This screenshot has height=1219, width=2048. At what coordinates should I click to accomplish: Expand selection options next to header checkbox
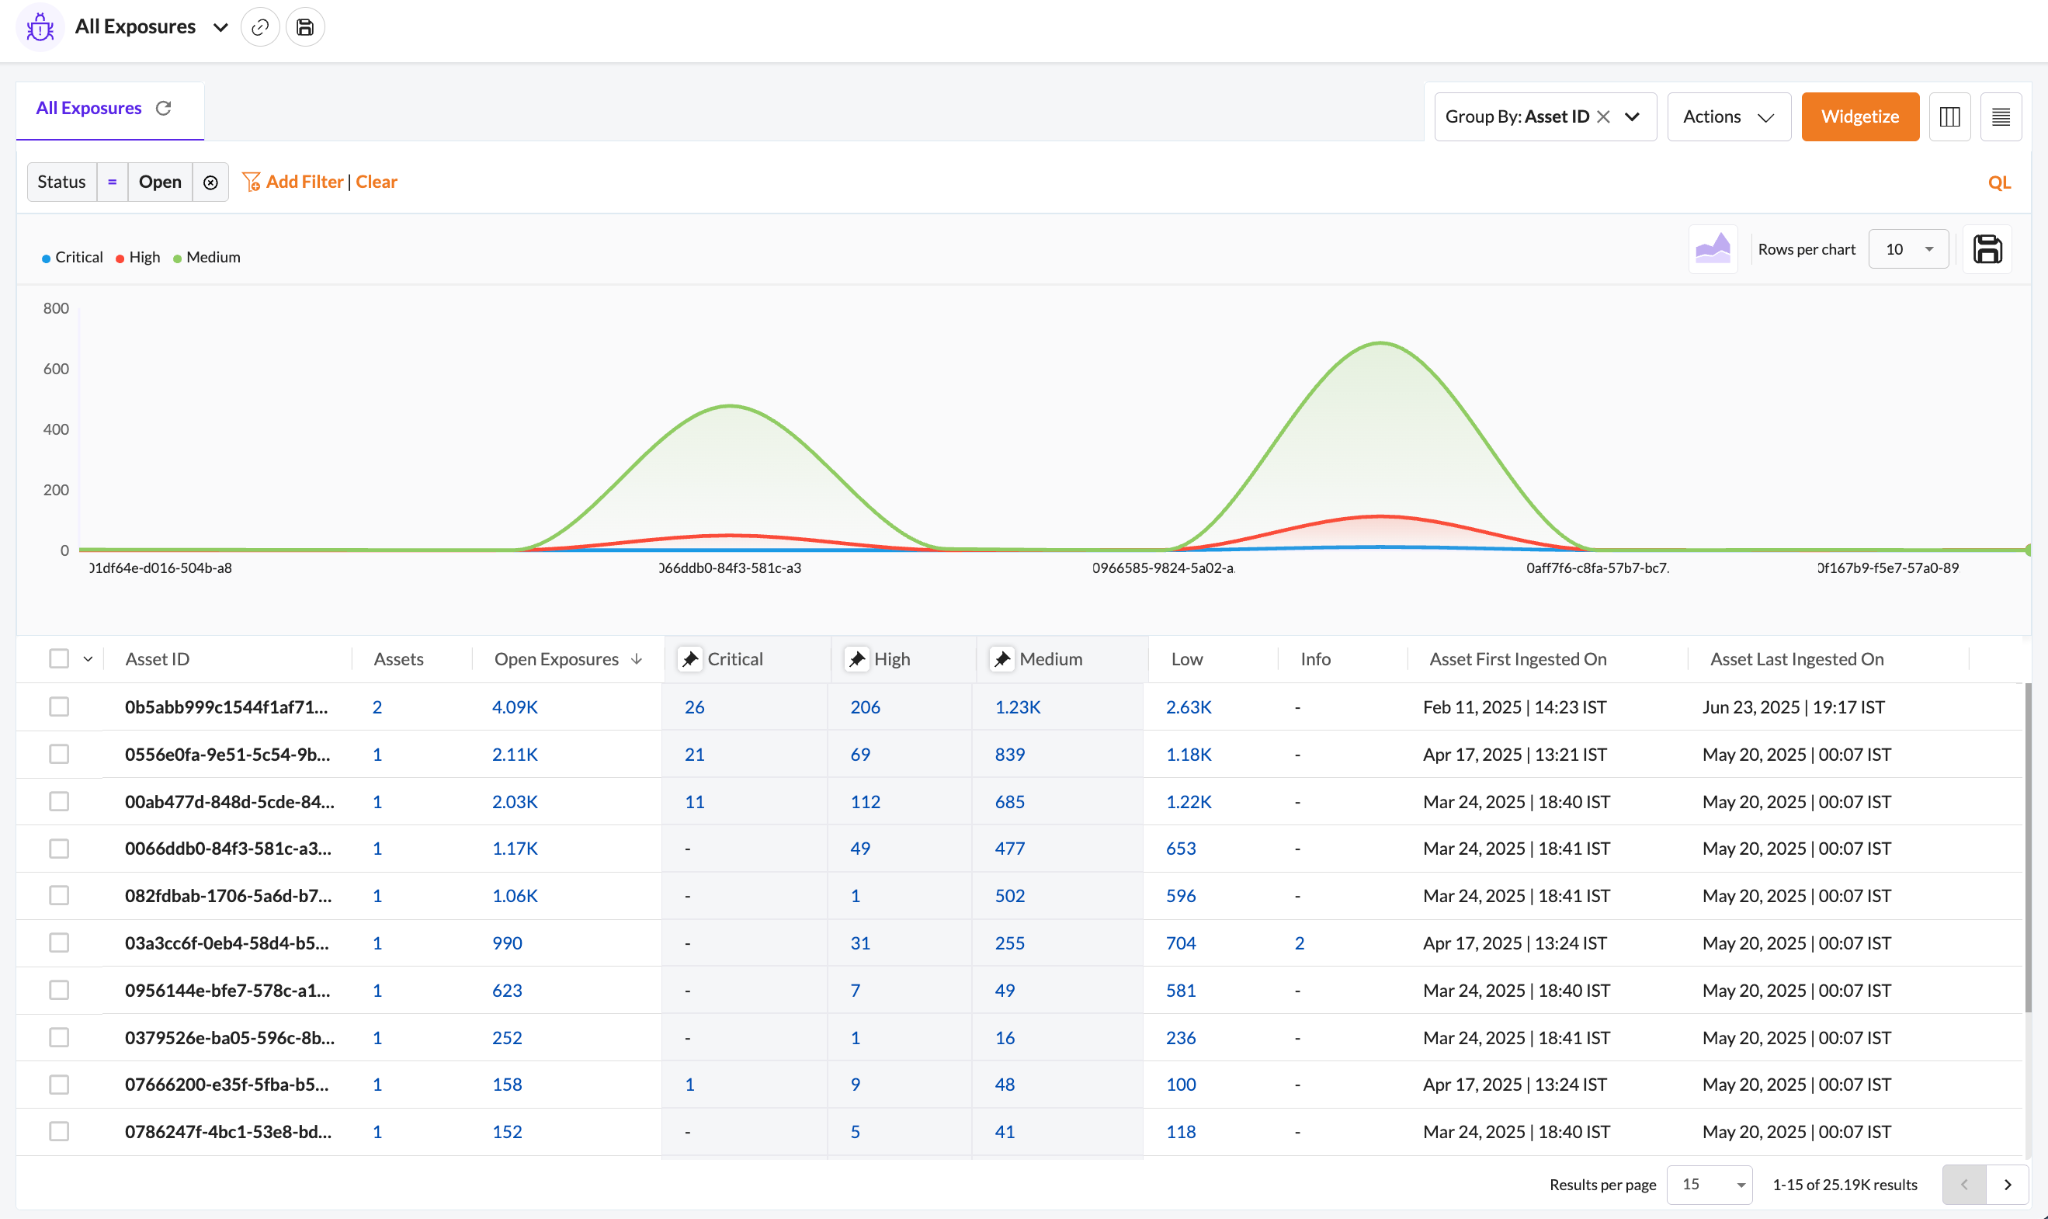88,659
